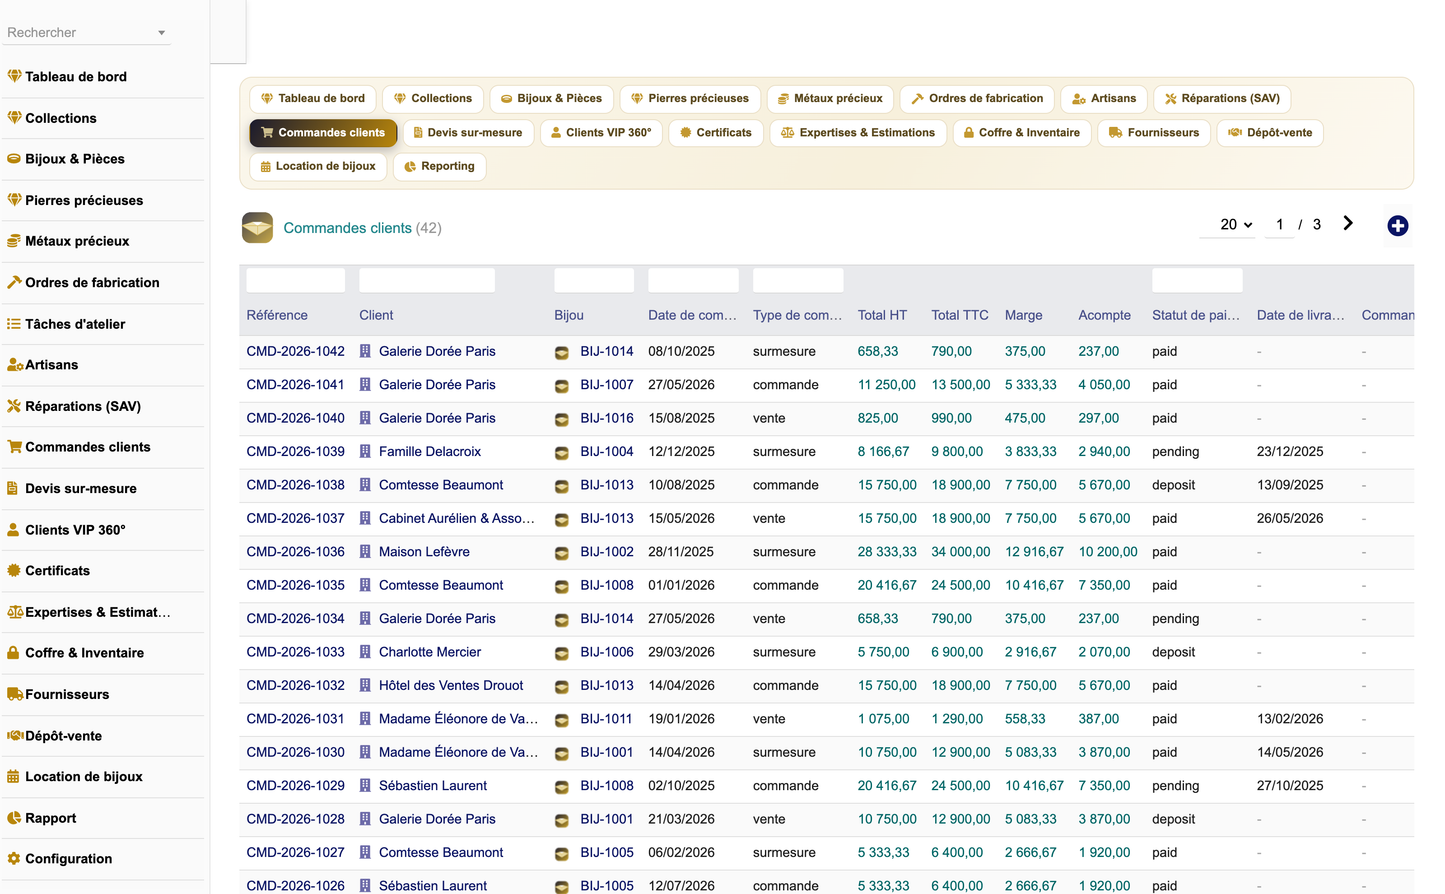The height and width of the screenshot is (894, 1445).
Task: Open the Fournisseurs top tab
Action: pyautogui.click(x=1154, y=132)
